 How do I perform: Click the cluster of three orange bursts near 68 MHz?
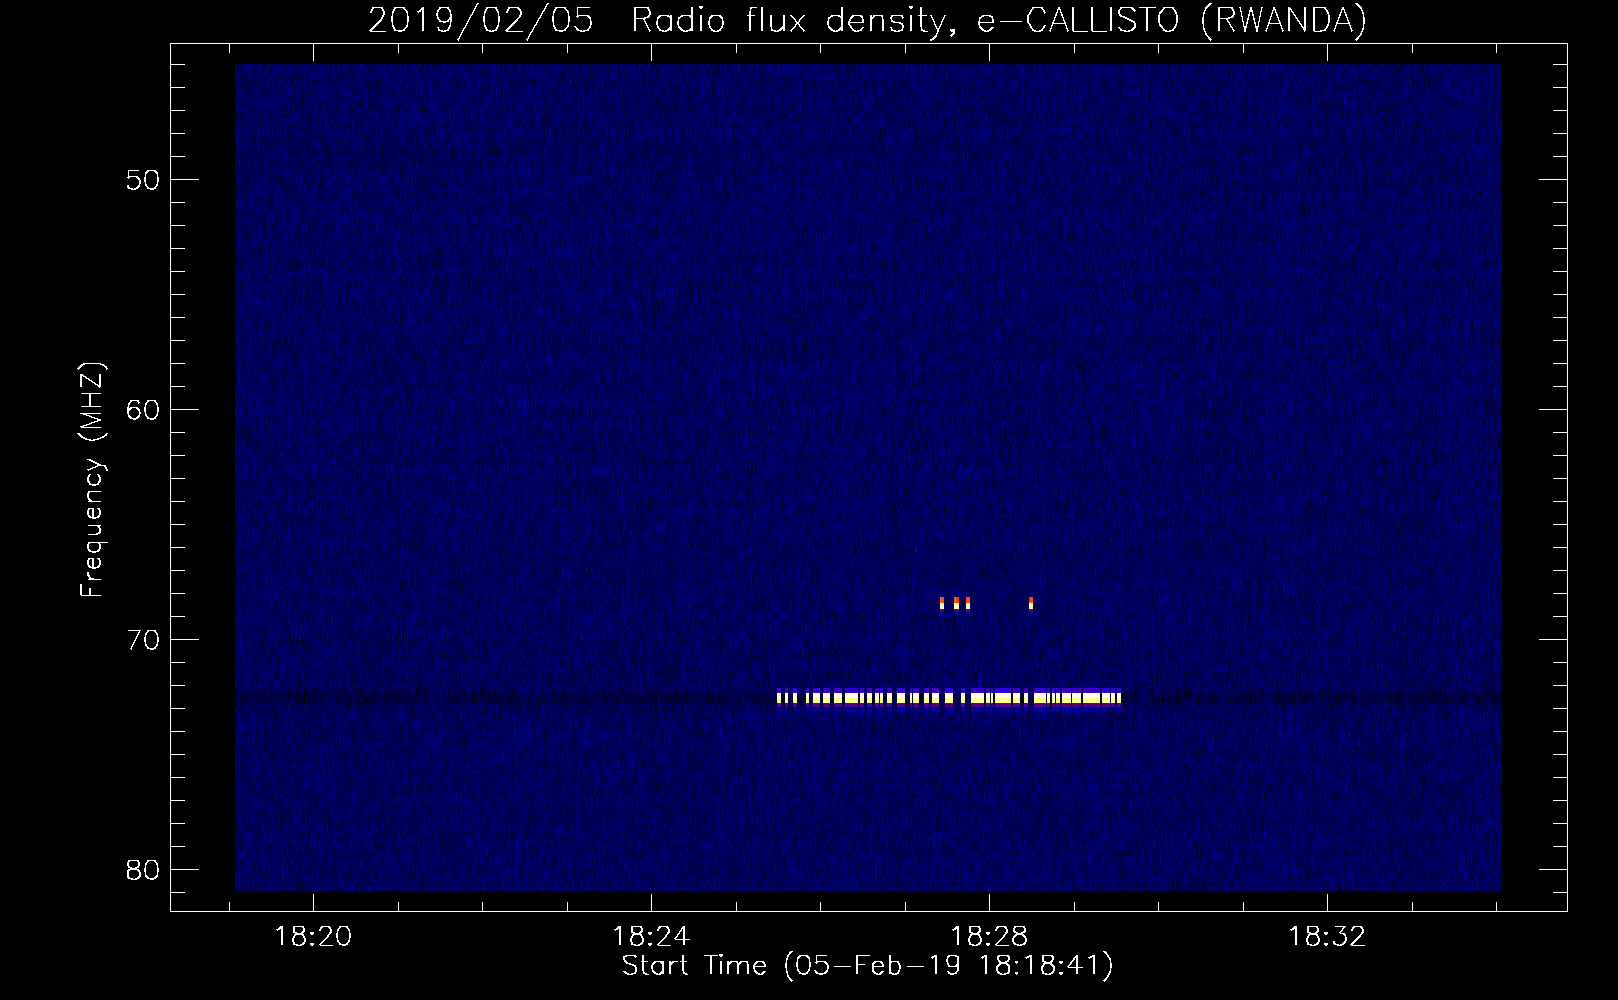coord(955,603)
